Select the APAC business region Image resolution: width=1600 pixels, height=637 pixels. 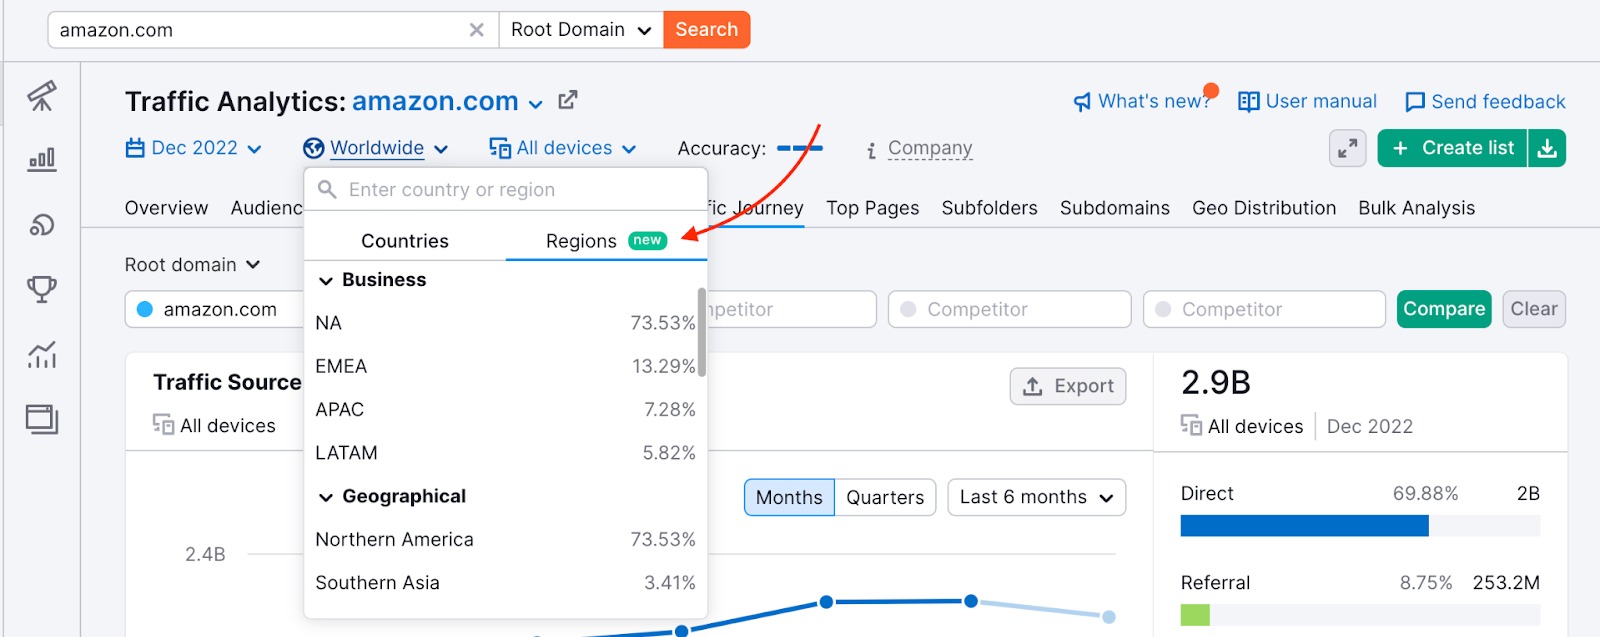pos(505,409)
